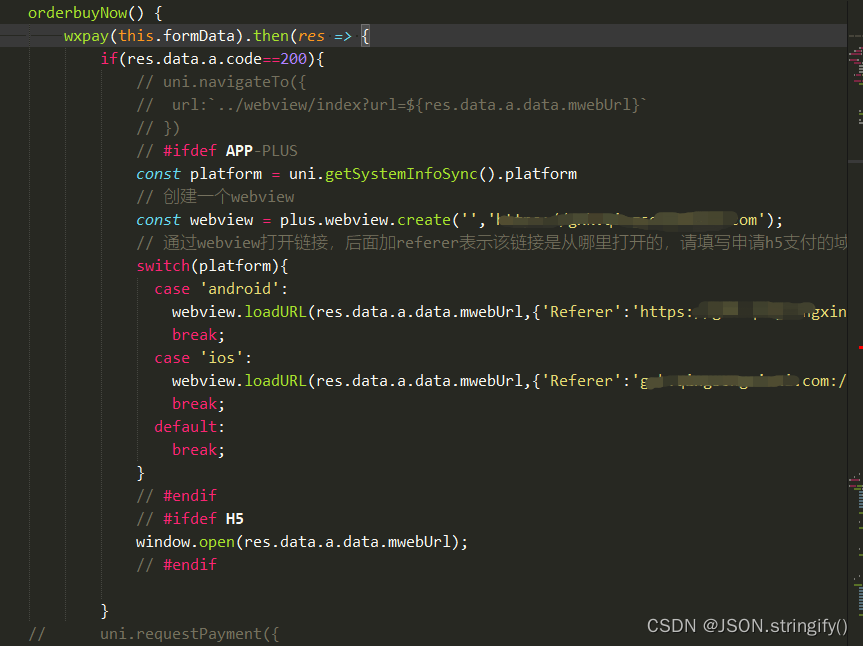This screenshot has width=863, height=646.
Task: Click the commented uni.navigateTo line
Action: click(x=221, y=82)
